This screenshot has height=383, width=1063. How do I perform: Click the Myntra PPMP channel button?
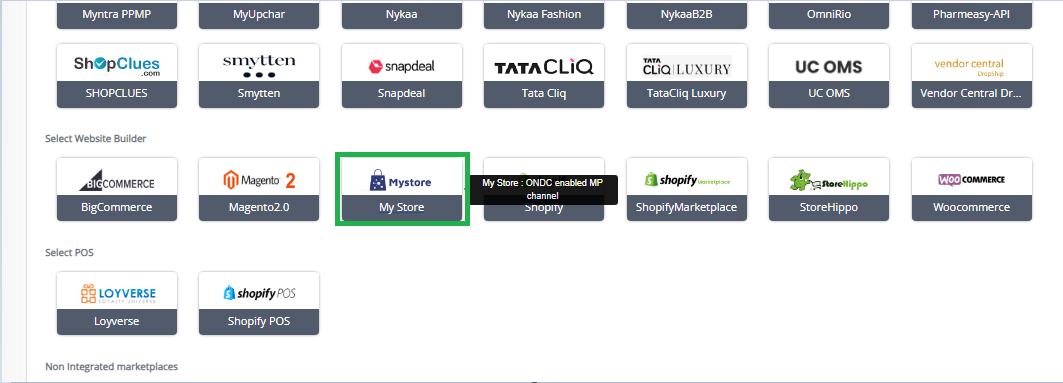tap(117, 14)
